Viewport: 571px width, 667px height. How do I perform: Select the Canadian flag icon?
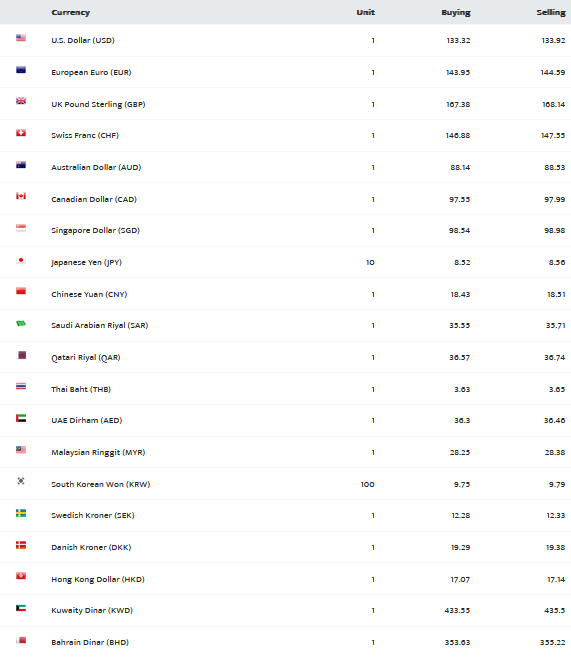21,196
